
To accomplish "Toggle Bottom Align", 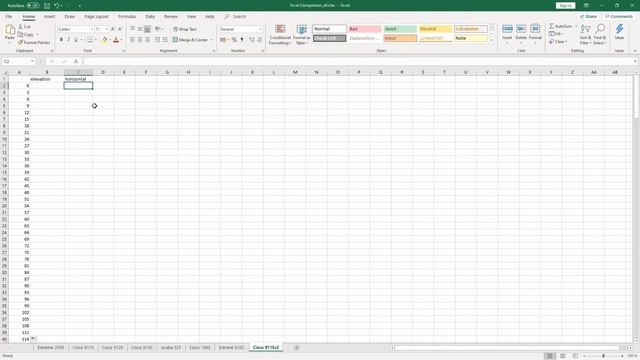I will pyautogui.click(x=147, y=29).
